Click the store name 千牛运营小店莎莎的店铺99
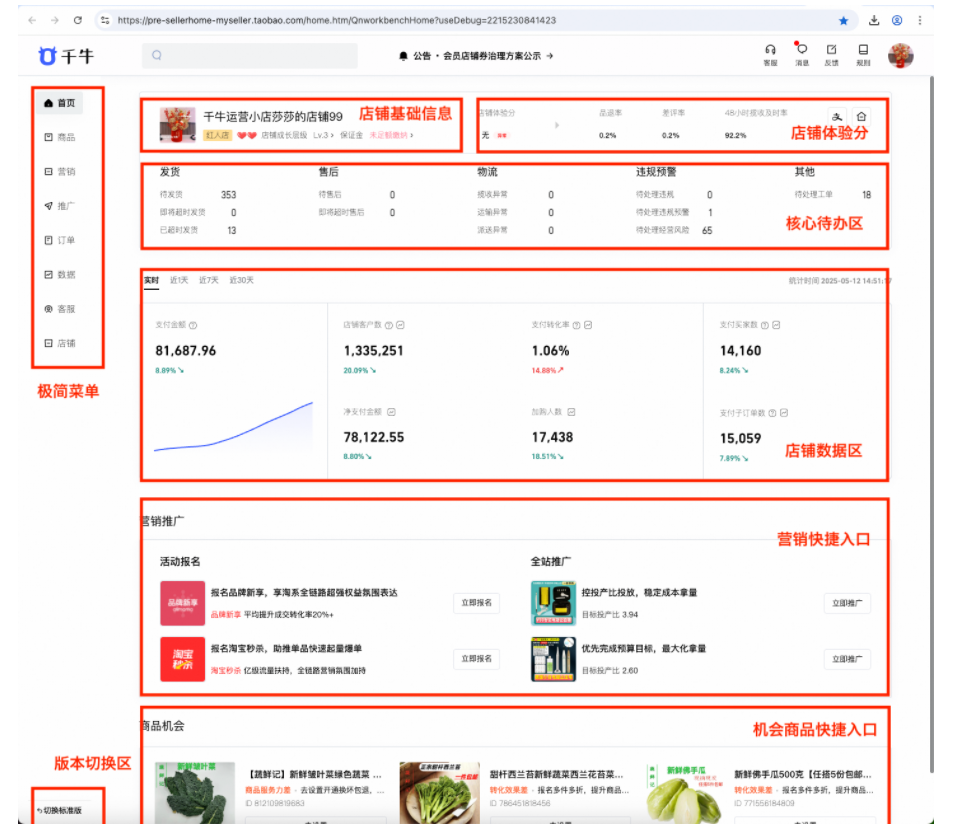 click(x=273, y=116)
